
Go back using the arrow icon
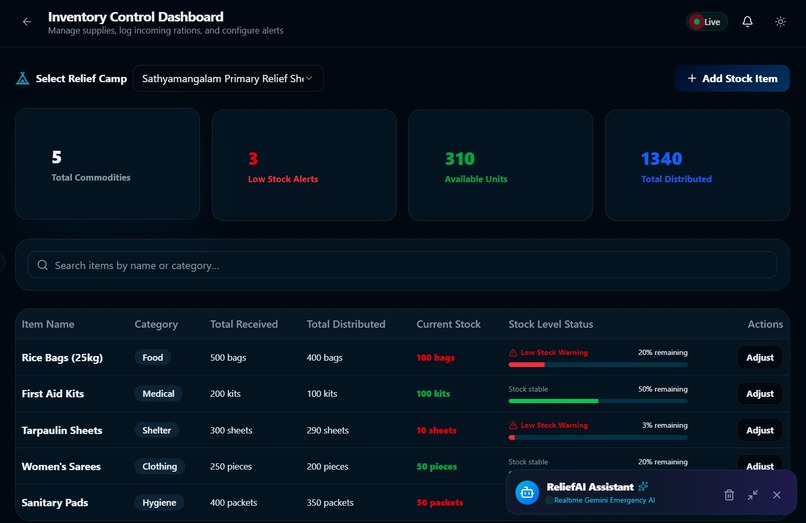tap(27, 22)
